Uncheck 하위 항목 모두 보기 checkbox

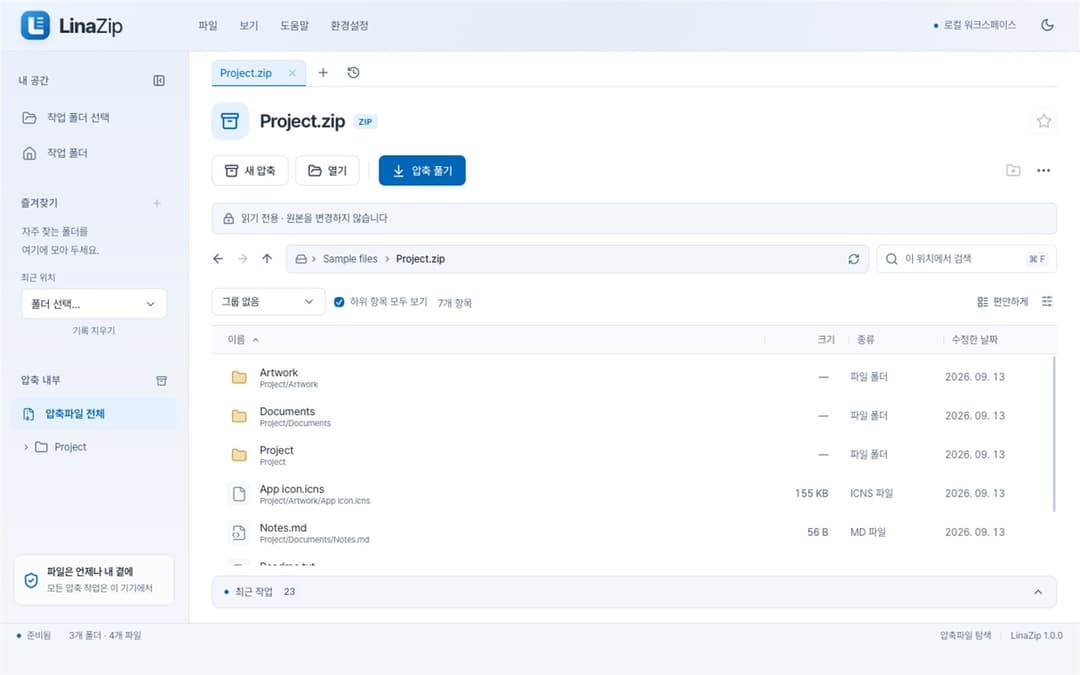(x=339, y=302)
